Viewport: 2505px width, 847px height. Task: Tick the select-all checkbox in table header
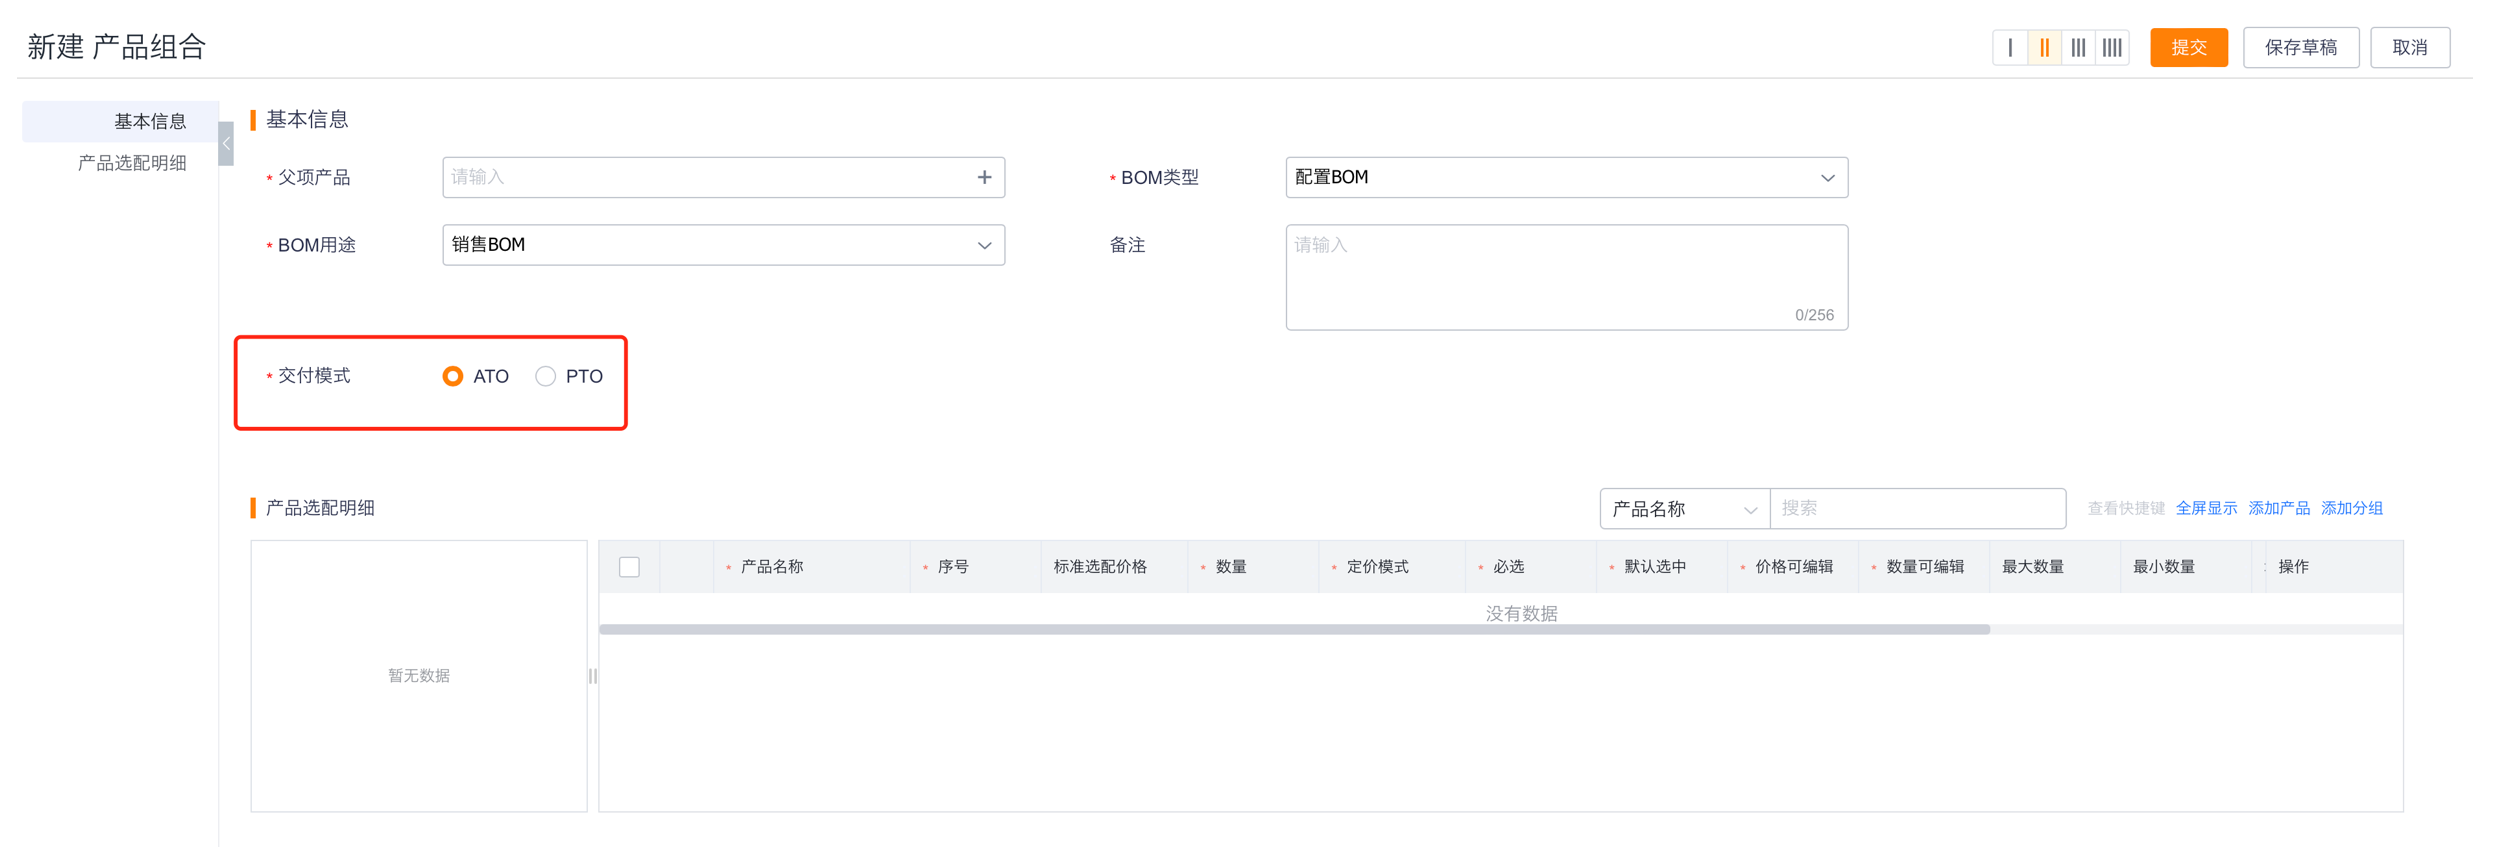629,567
